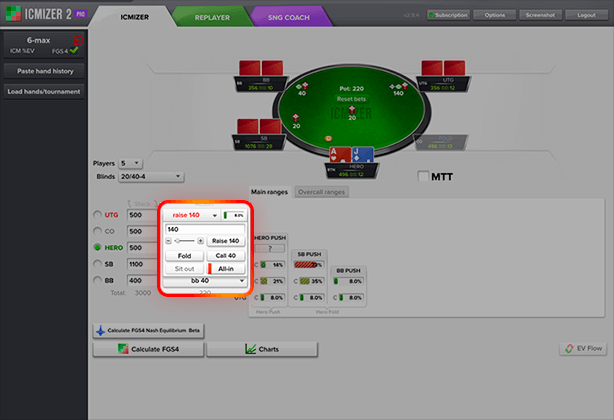
Task: Select the Overcall ranges tab
Action: click(321, 192)
